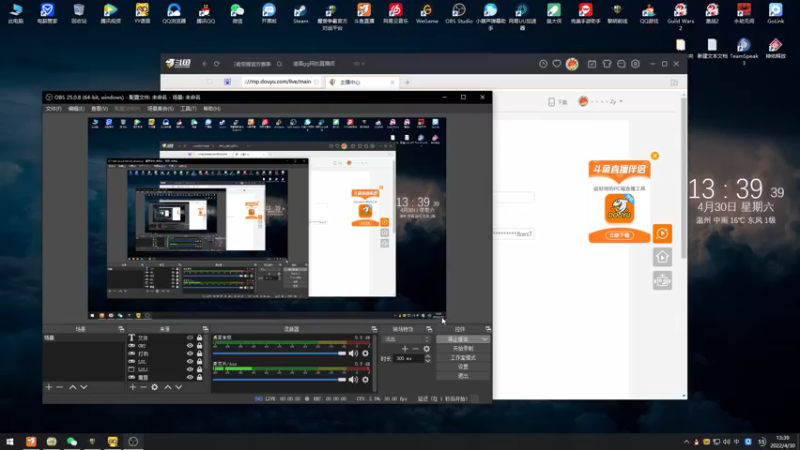This screenshot has width=800, height=450.
Task: Open the message bubble icon in Douyu title bar
Action: tap(621, 64)
